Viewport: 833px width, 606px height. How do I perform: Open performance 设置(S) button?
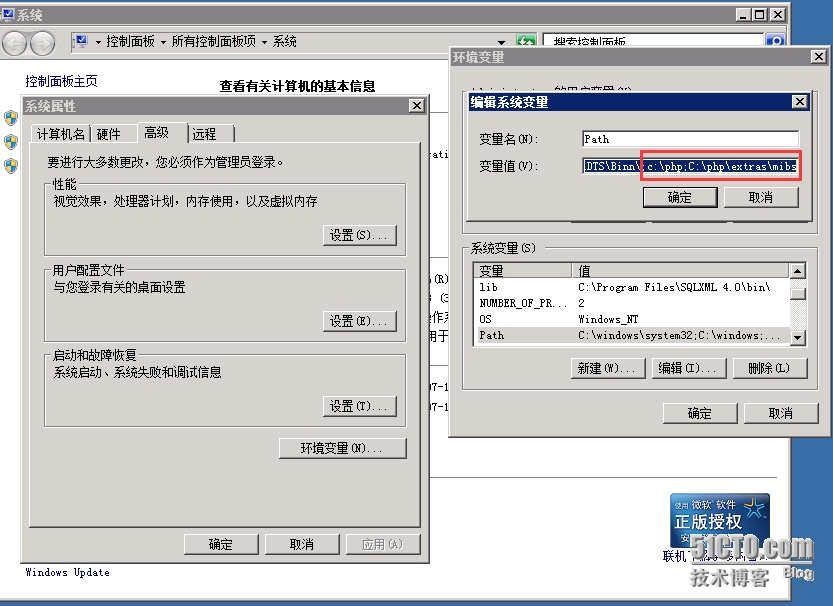[360, 235]
